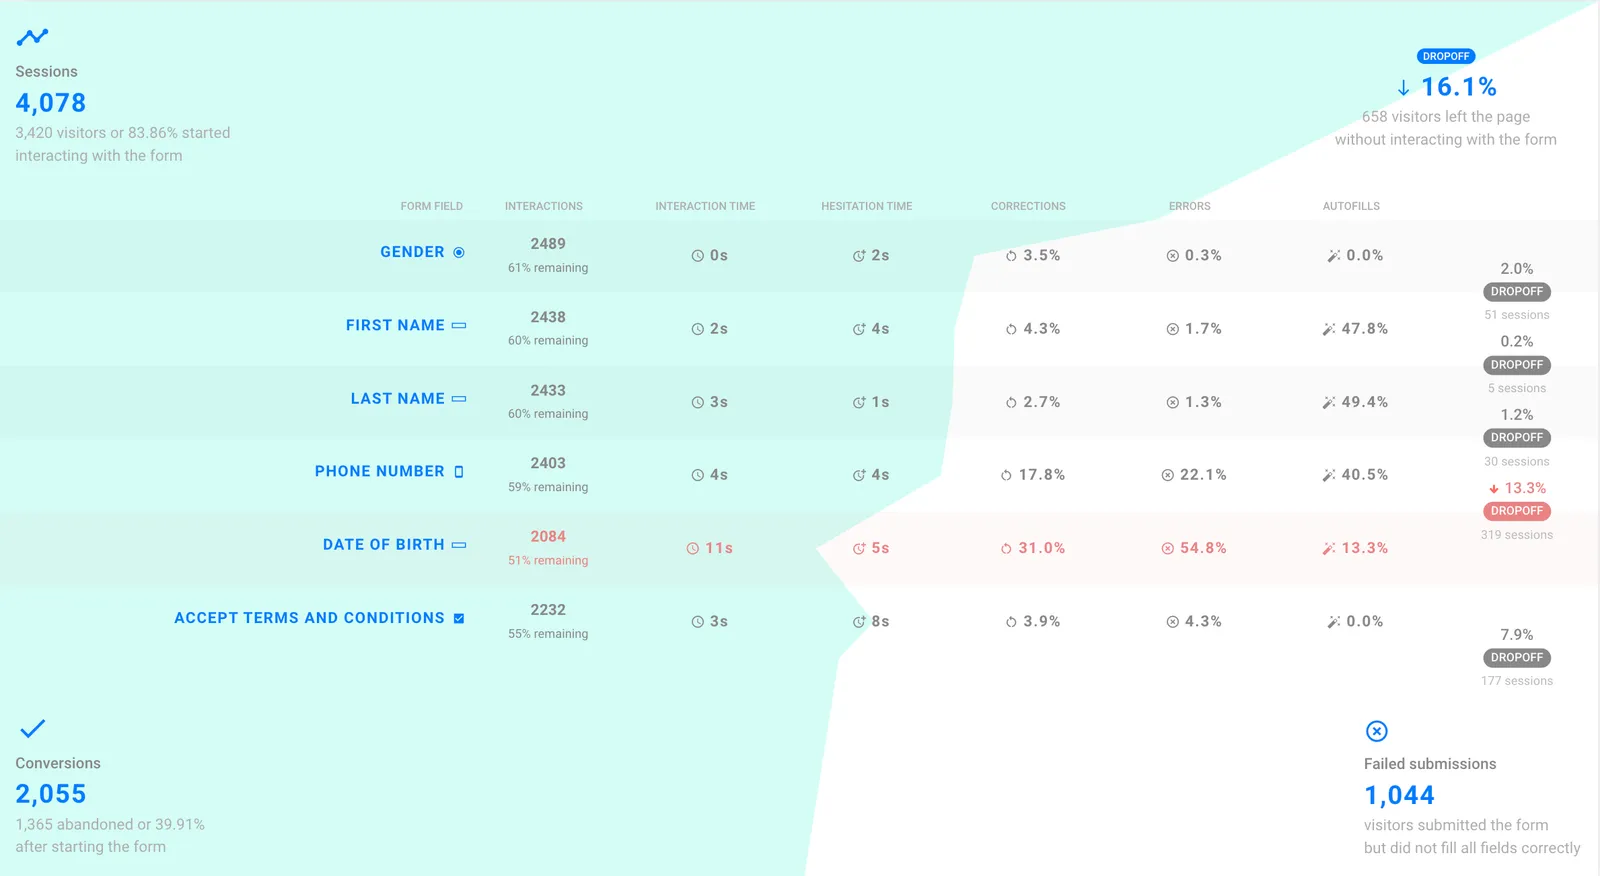Click the DROPOFF badge under 1.2%
The height and width of the screenshot is (876, 1600).
(x=1517, y=438)
